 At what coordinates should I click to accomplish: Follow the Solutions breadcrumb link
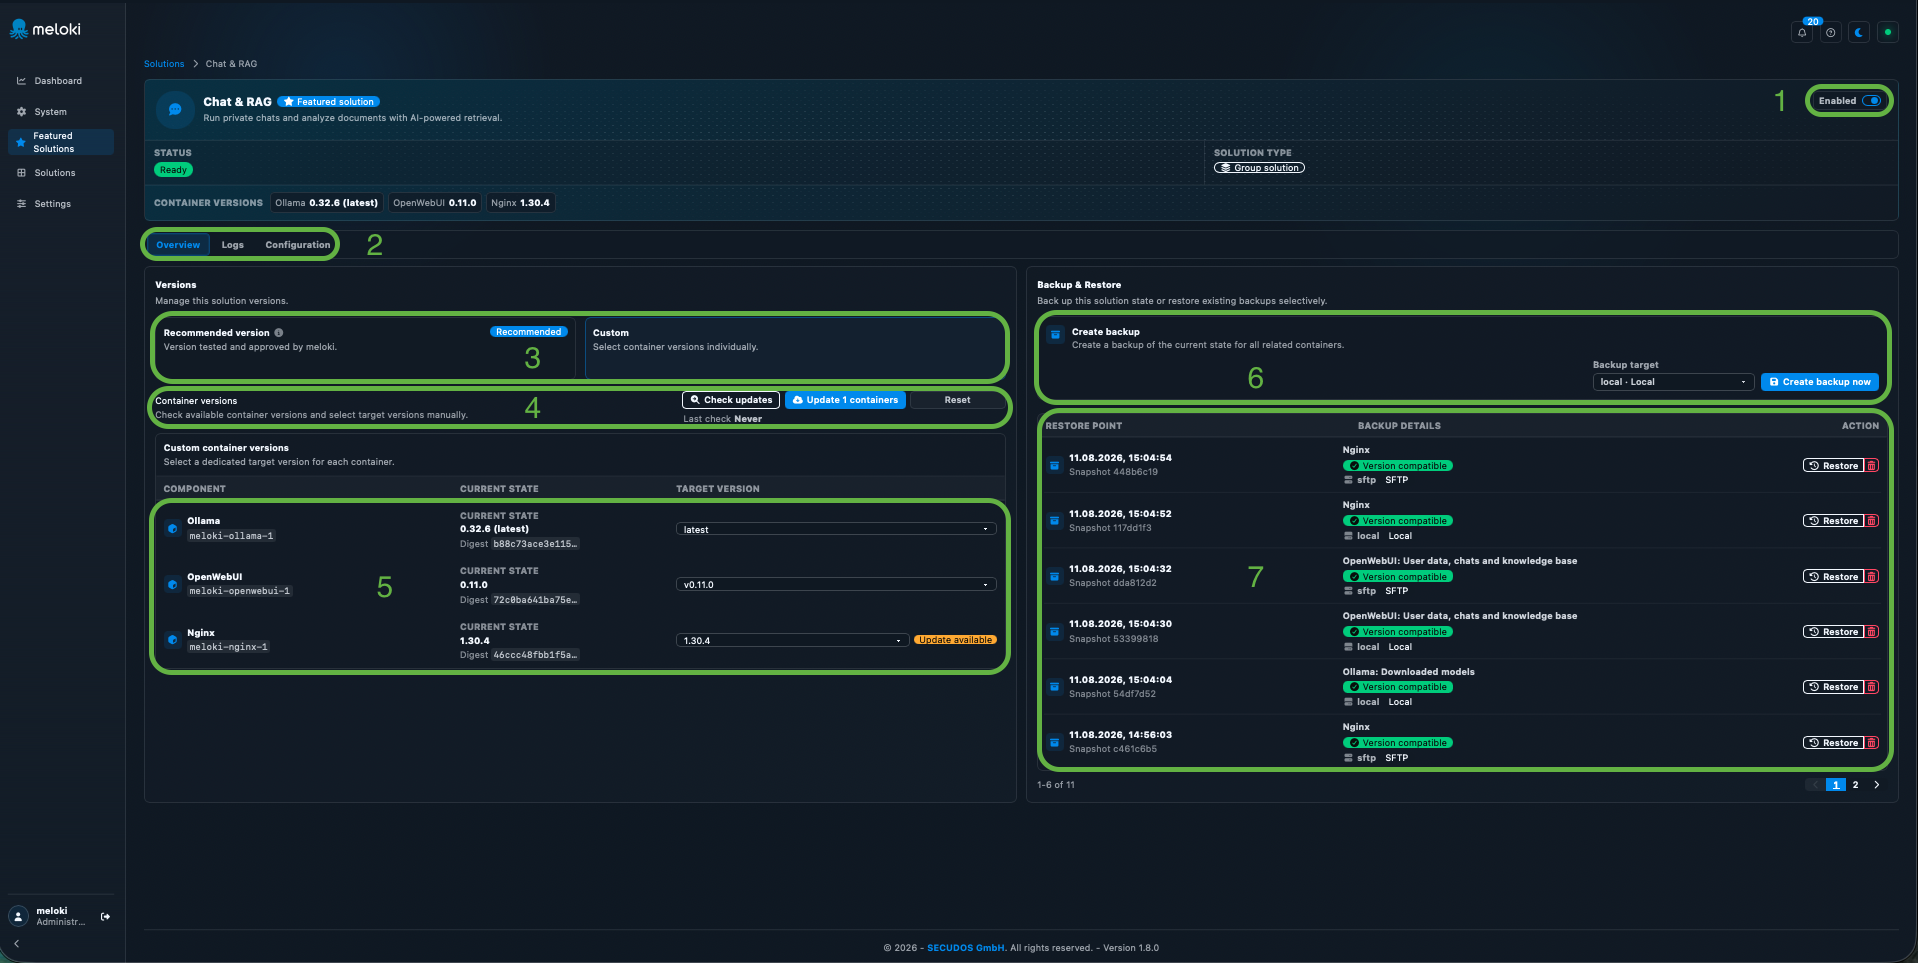(164, 64)
